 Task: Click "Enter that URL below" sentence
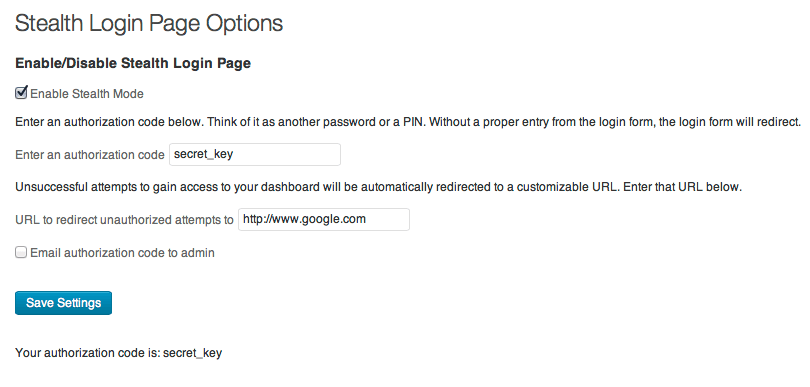click(682, 188)
